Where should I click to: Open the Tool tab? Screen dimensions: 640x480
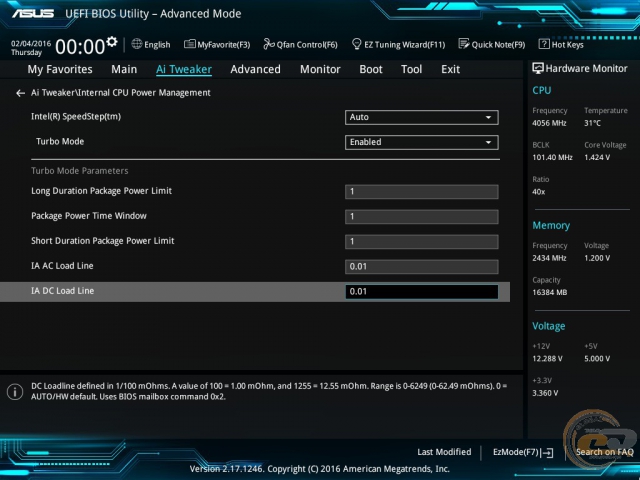tap(411, 69)
